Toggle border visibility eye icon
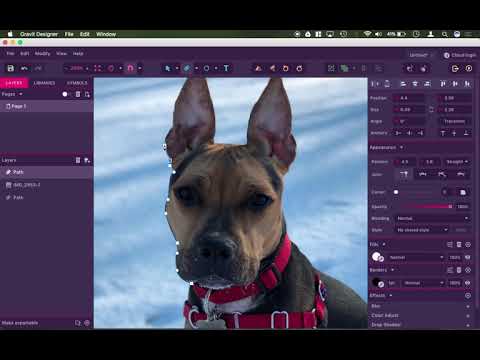This screenshot has width=480, height=360. click(x=468, y=283)
